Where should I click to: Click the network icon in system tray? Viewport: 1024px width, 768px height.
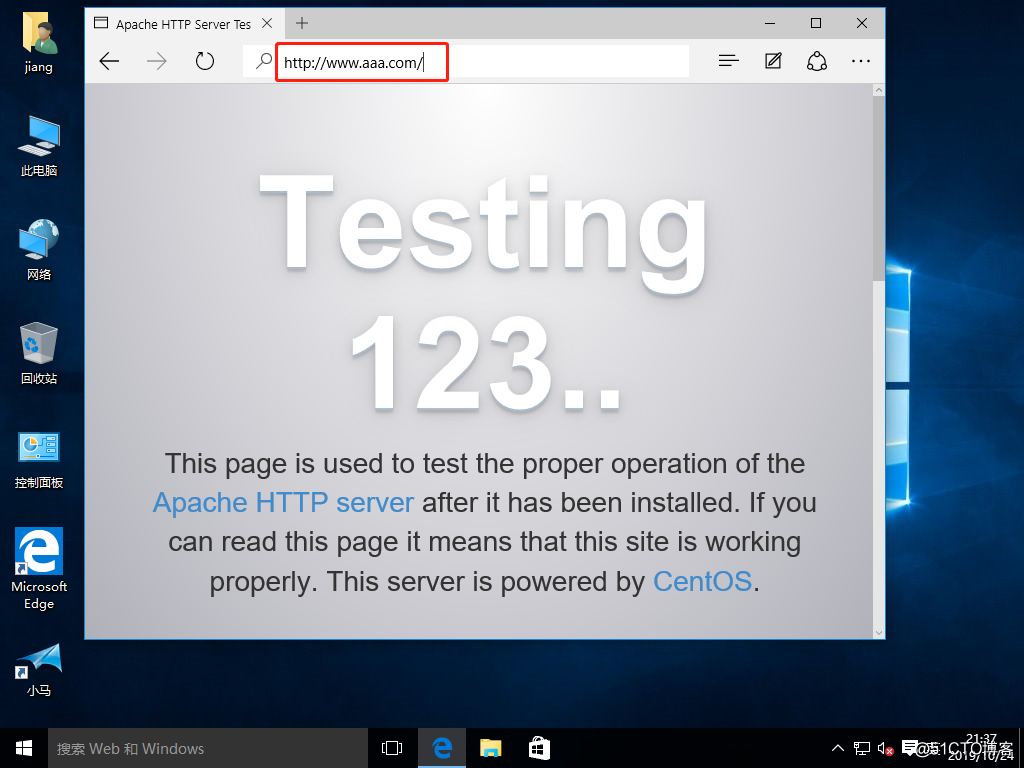point(862,748)
